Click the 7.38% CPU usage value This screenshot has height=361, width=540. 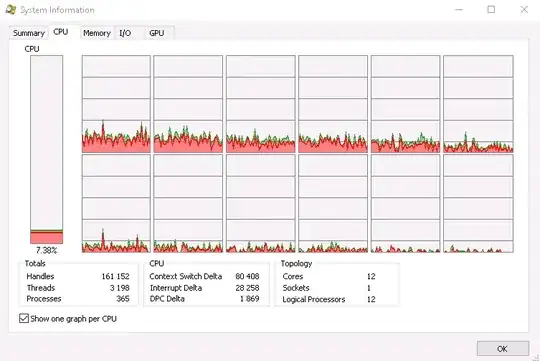(46, 250)
